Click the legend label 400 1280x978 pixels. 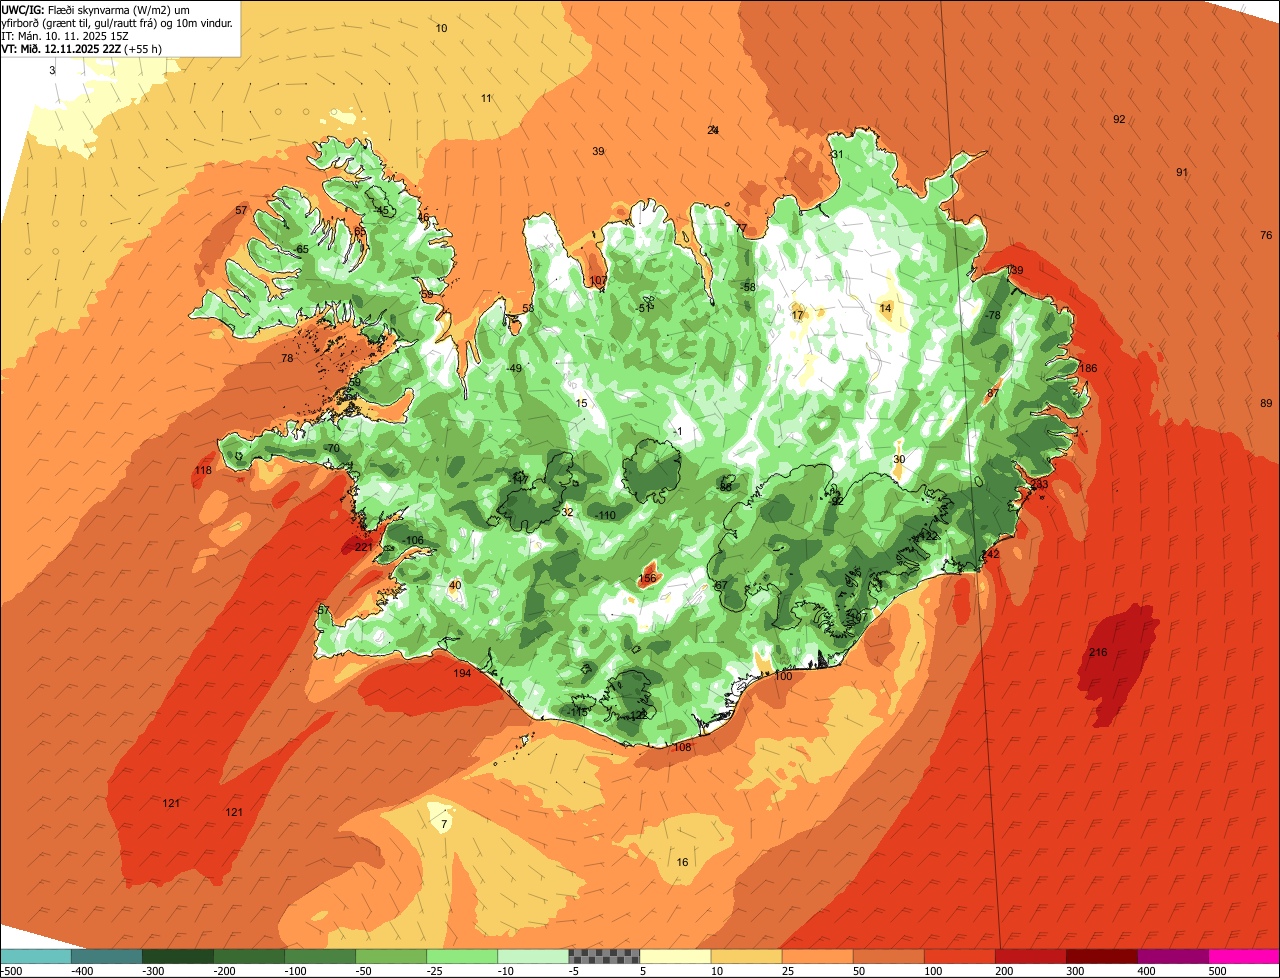(1147, 971)
